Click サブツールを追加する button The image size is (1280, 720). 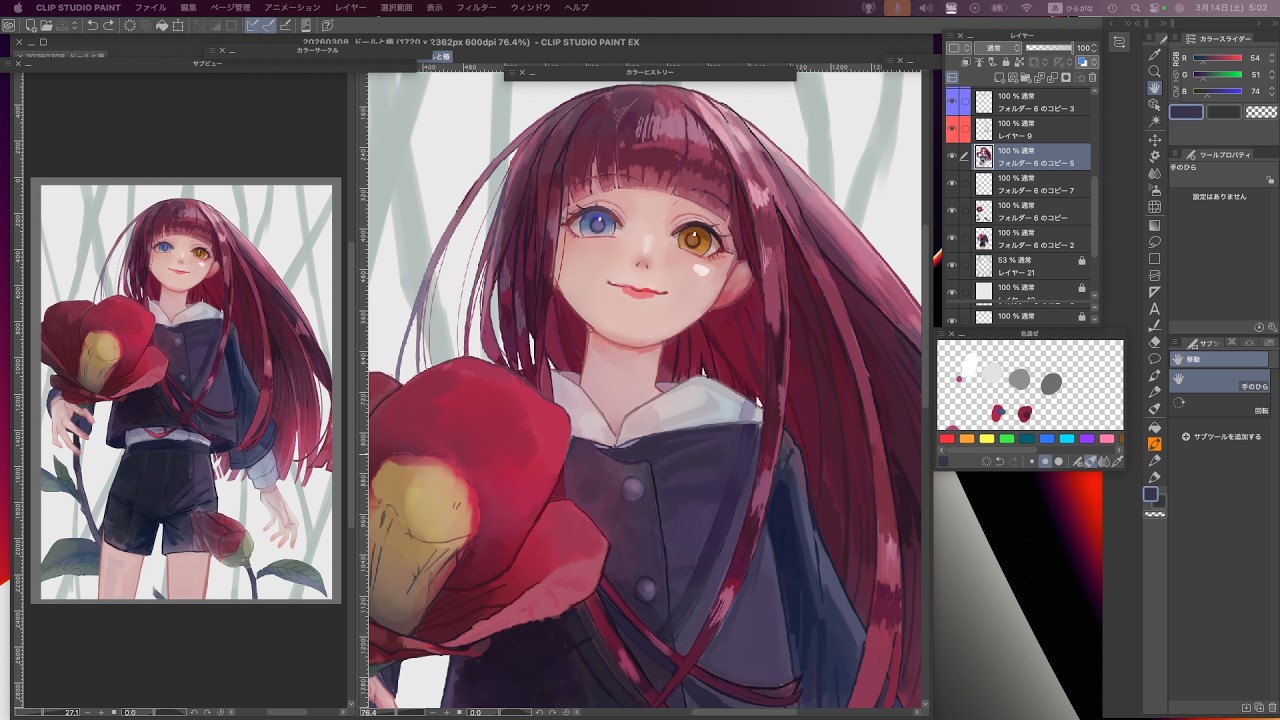click(x=1221, y=437)
